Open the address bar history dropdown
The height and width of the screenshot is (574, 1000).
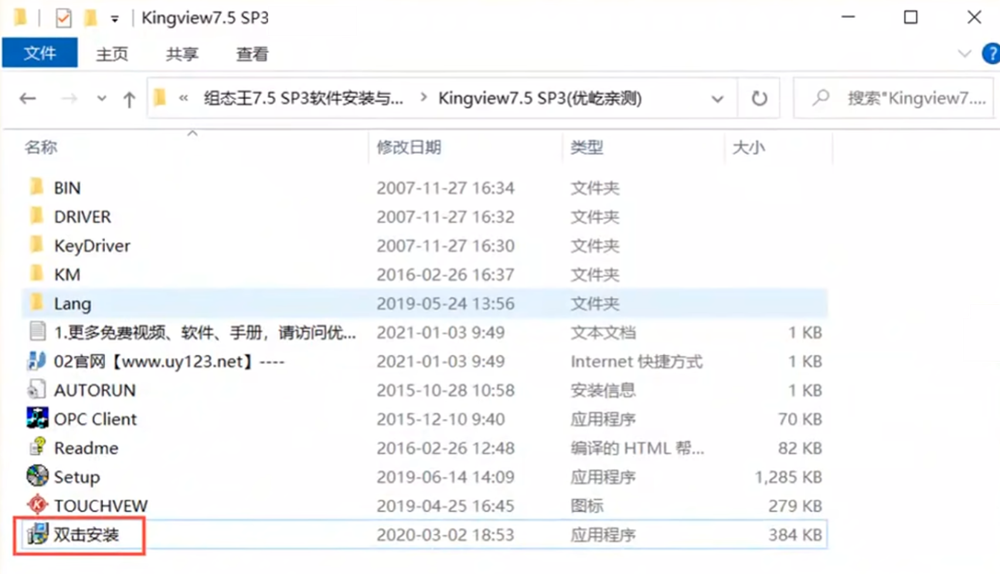pyautogui.click(x=717, y=99)
